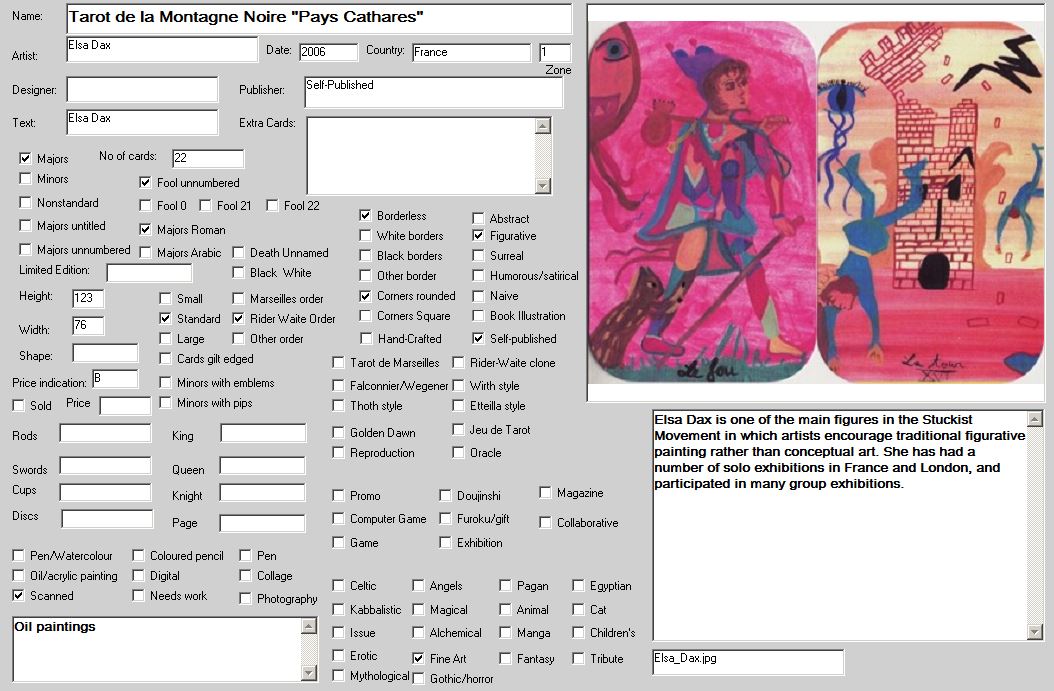Click down arrow of artist biography scrollbar
The height and width of the screenshot is (691, 1054).
[1035, 631]
